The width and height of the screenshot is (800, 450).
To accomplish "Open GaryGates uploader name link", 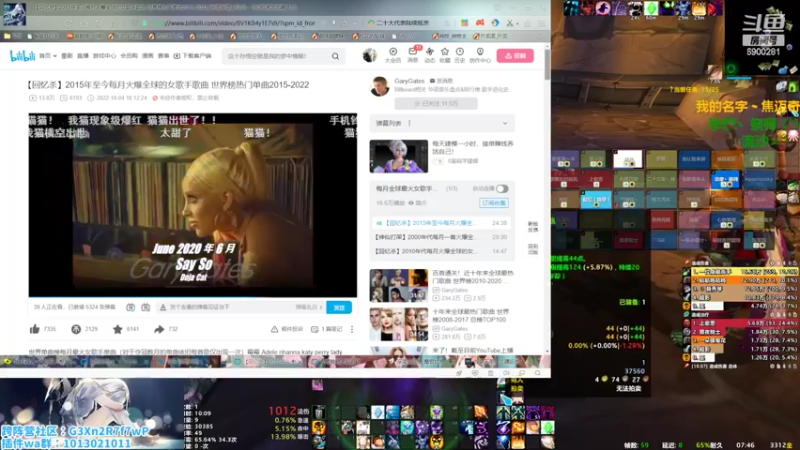I will [x=409, y=81].
